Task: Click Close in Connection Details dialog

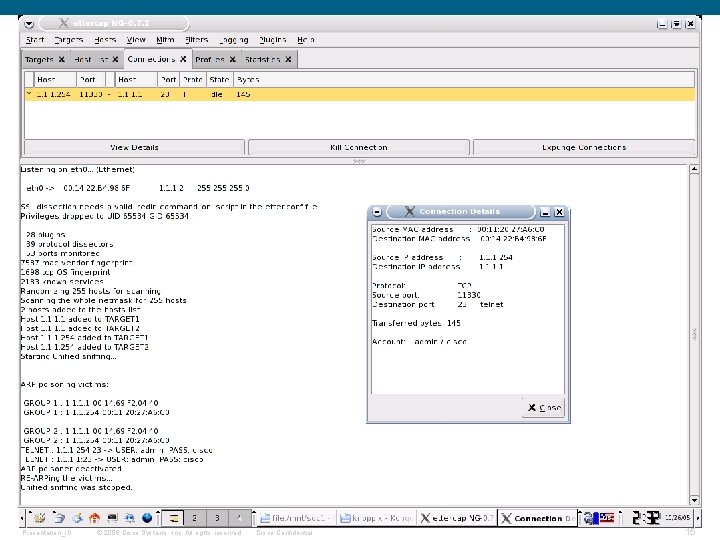Action: tap(545, 407)
